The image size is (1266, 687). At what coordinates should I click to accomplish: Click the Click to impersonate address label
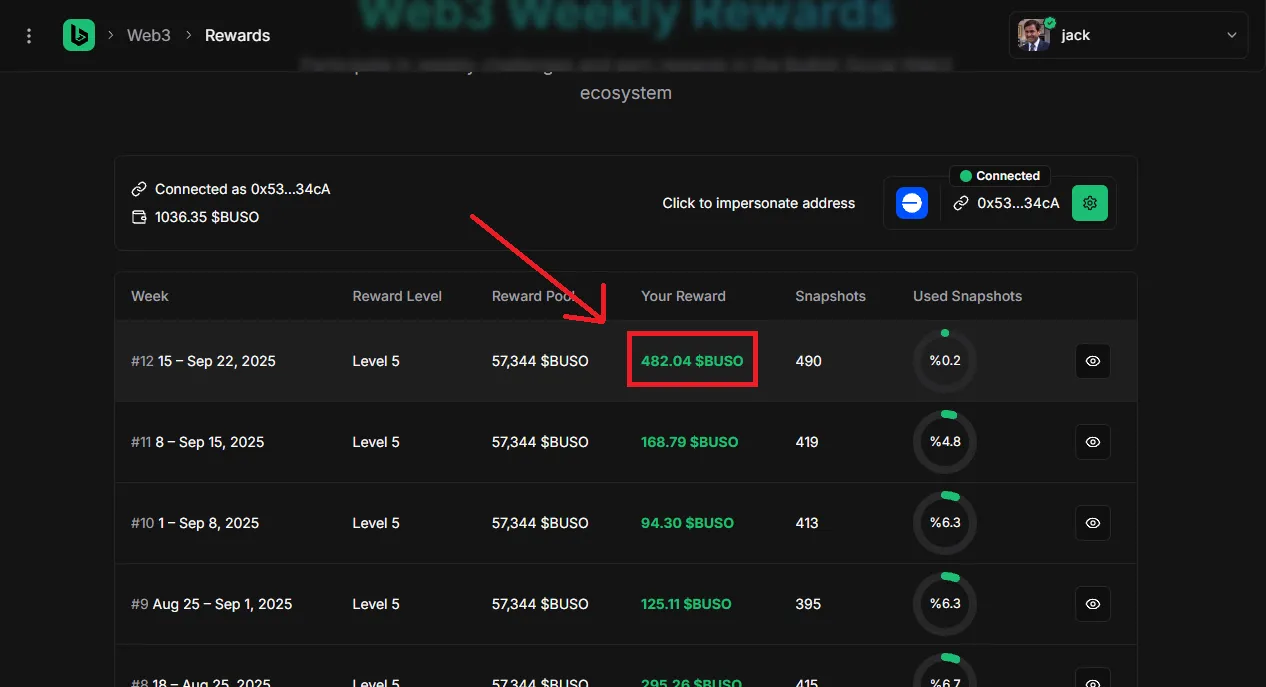tap(759, 203)
